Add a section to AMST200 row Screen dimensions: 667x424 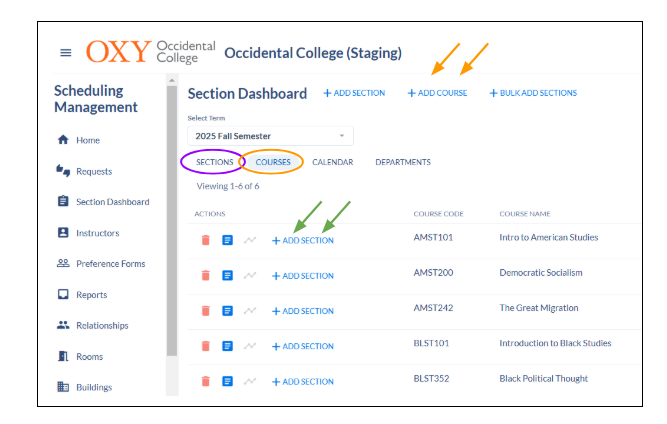[303, 276]
